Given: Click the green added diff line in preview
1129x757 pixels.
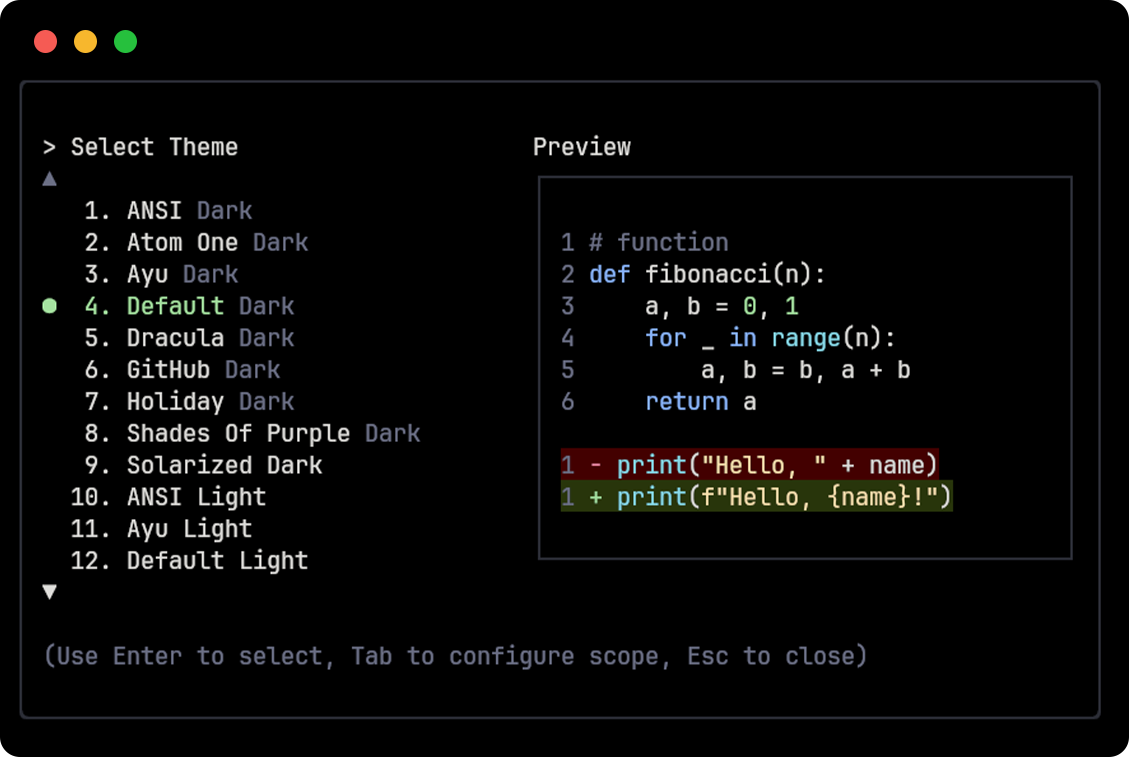Looking at the screenshot, I should [757, 497].
